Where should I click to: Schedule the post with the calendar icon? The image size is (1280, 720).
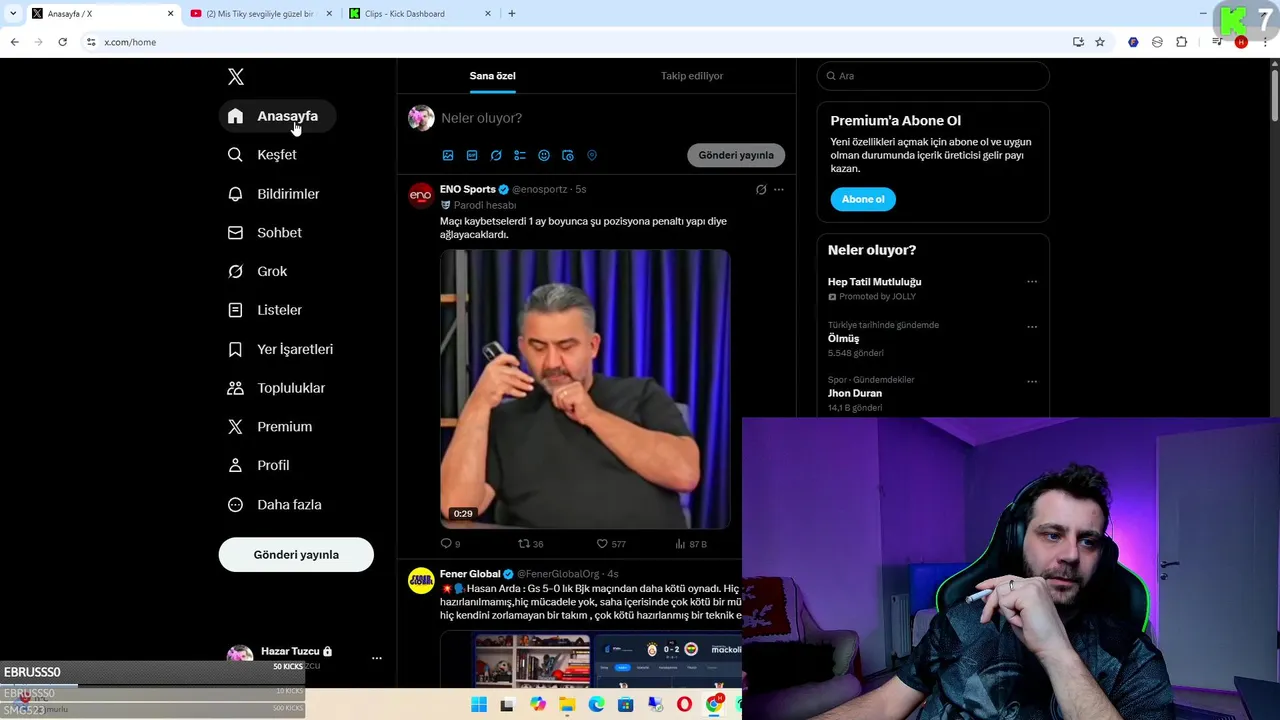coord(568,156)
